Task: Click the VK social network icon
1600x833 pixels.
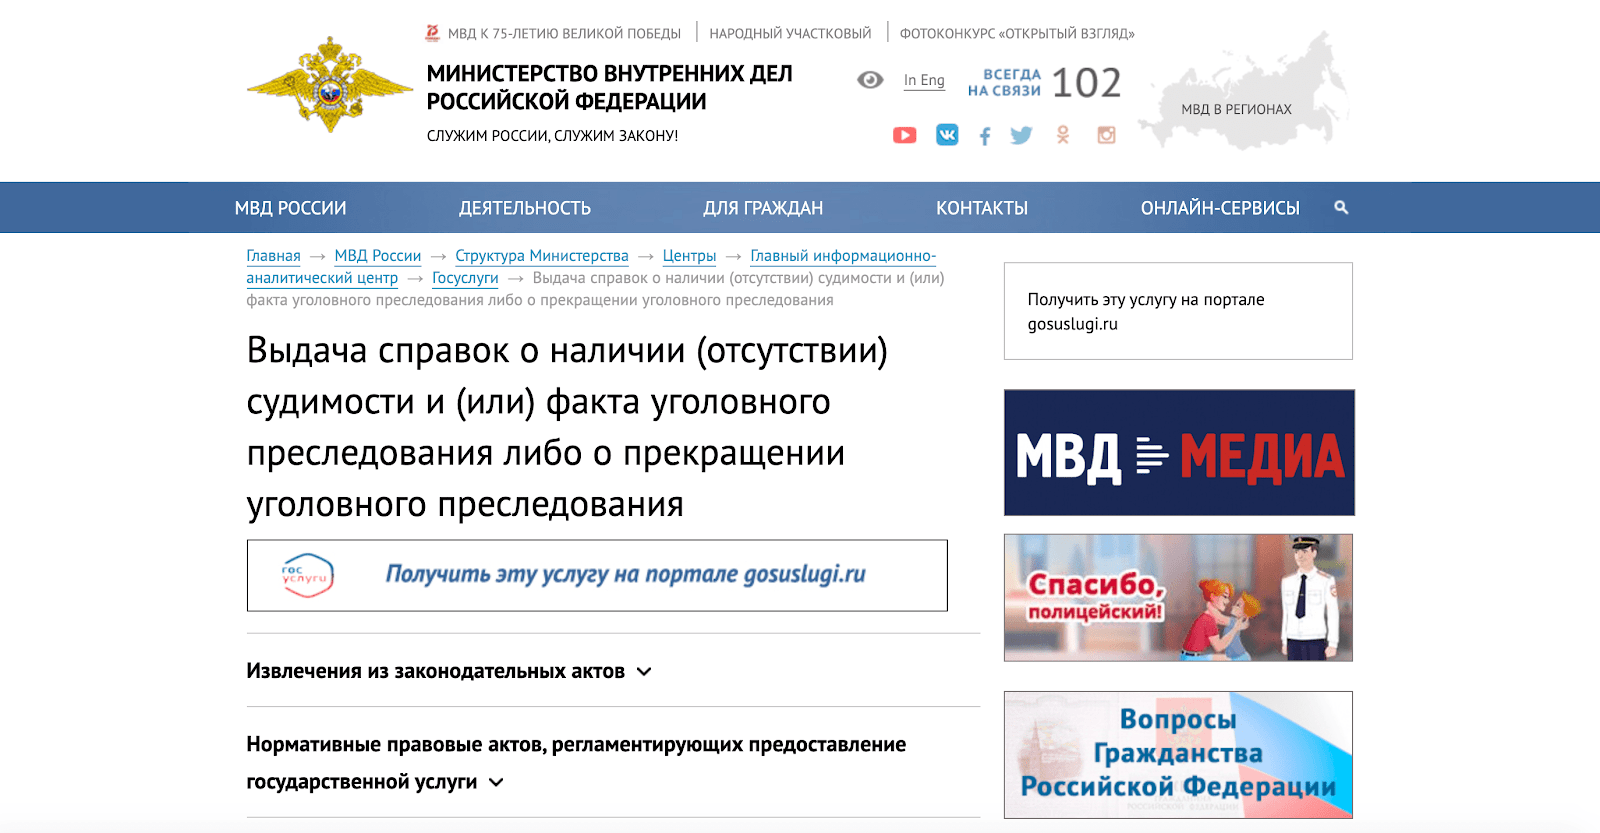Action: coord(946,135)
